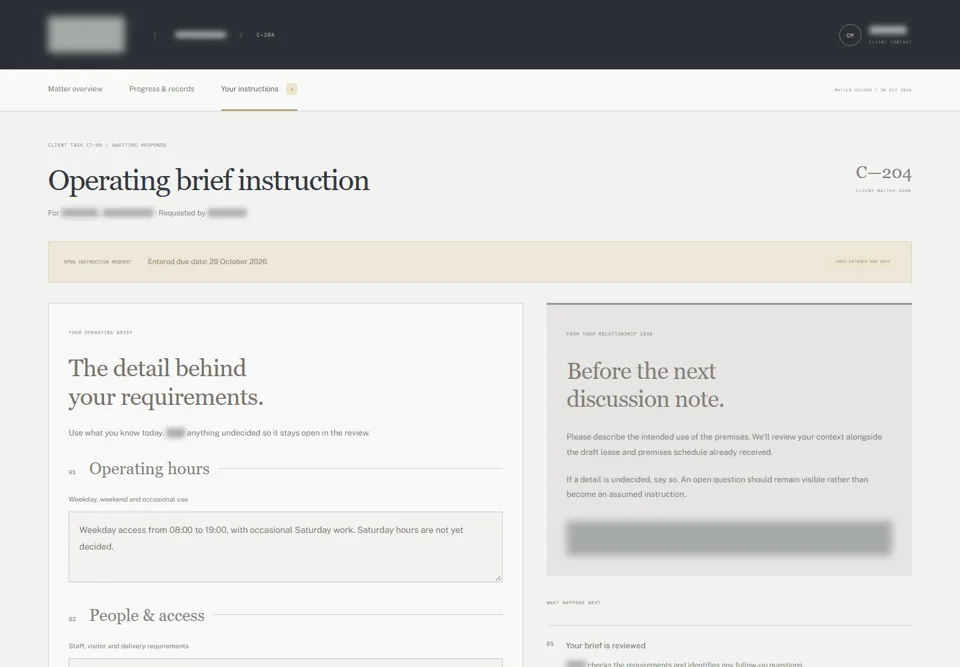This screenshot has height=667, width=960.
Task: Click 'The detail behind your requirements.' heading
Action: [166, 382]
